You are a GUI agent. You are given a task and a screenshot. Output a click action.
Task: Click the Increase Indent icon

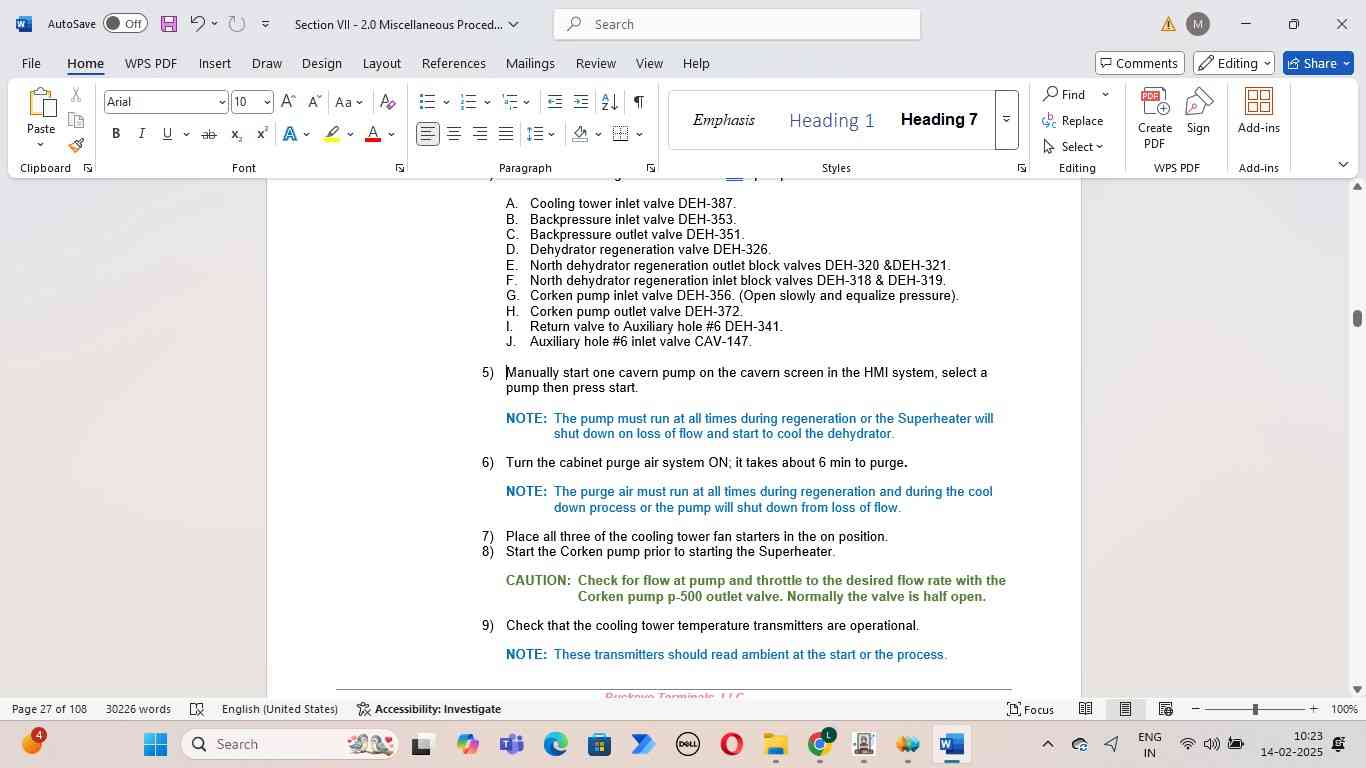[581, 102]
